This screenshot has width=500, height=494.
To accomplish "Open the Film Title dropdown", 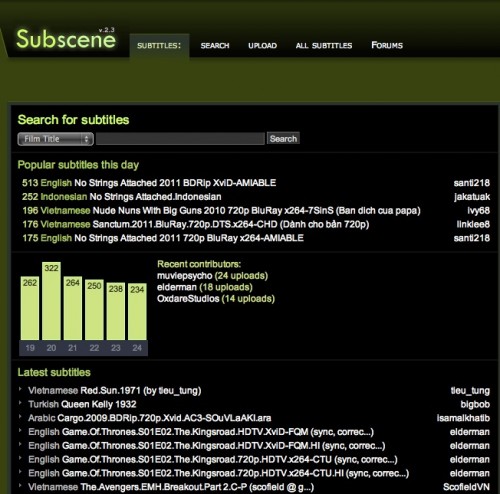I will (55, 139).
